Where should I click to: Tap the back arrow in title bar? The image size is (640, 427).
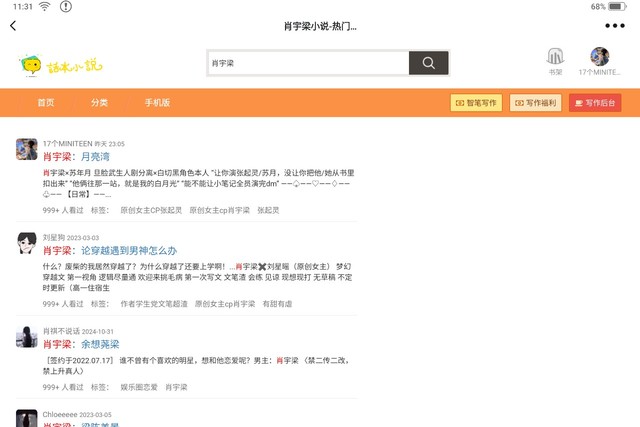click(13, 26)
